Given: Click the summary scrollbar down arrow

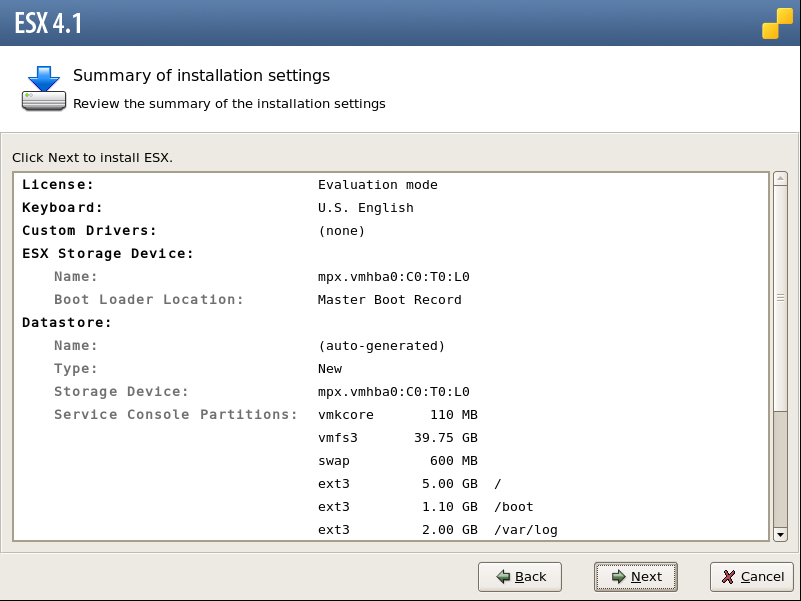Looking at the screenshot, I should [780, 535].
